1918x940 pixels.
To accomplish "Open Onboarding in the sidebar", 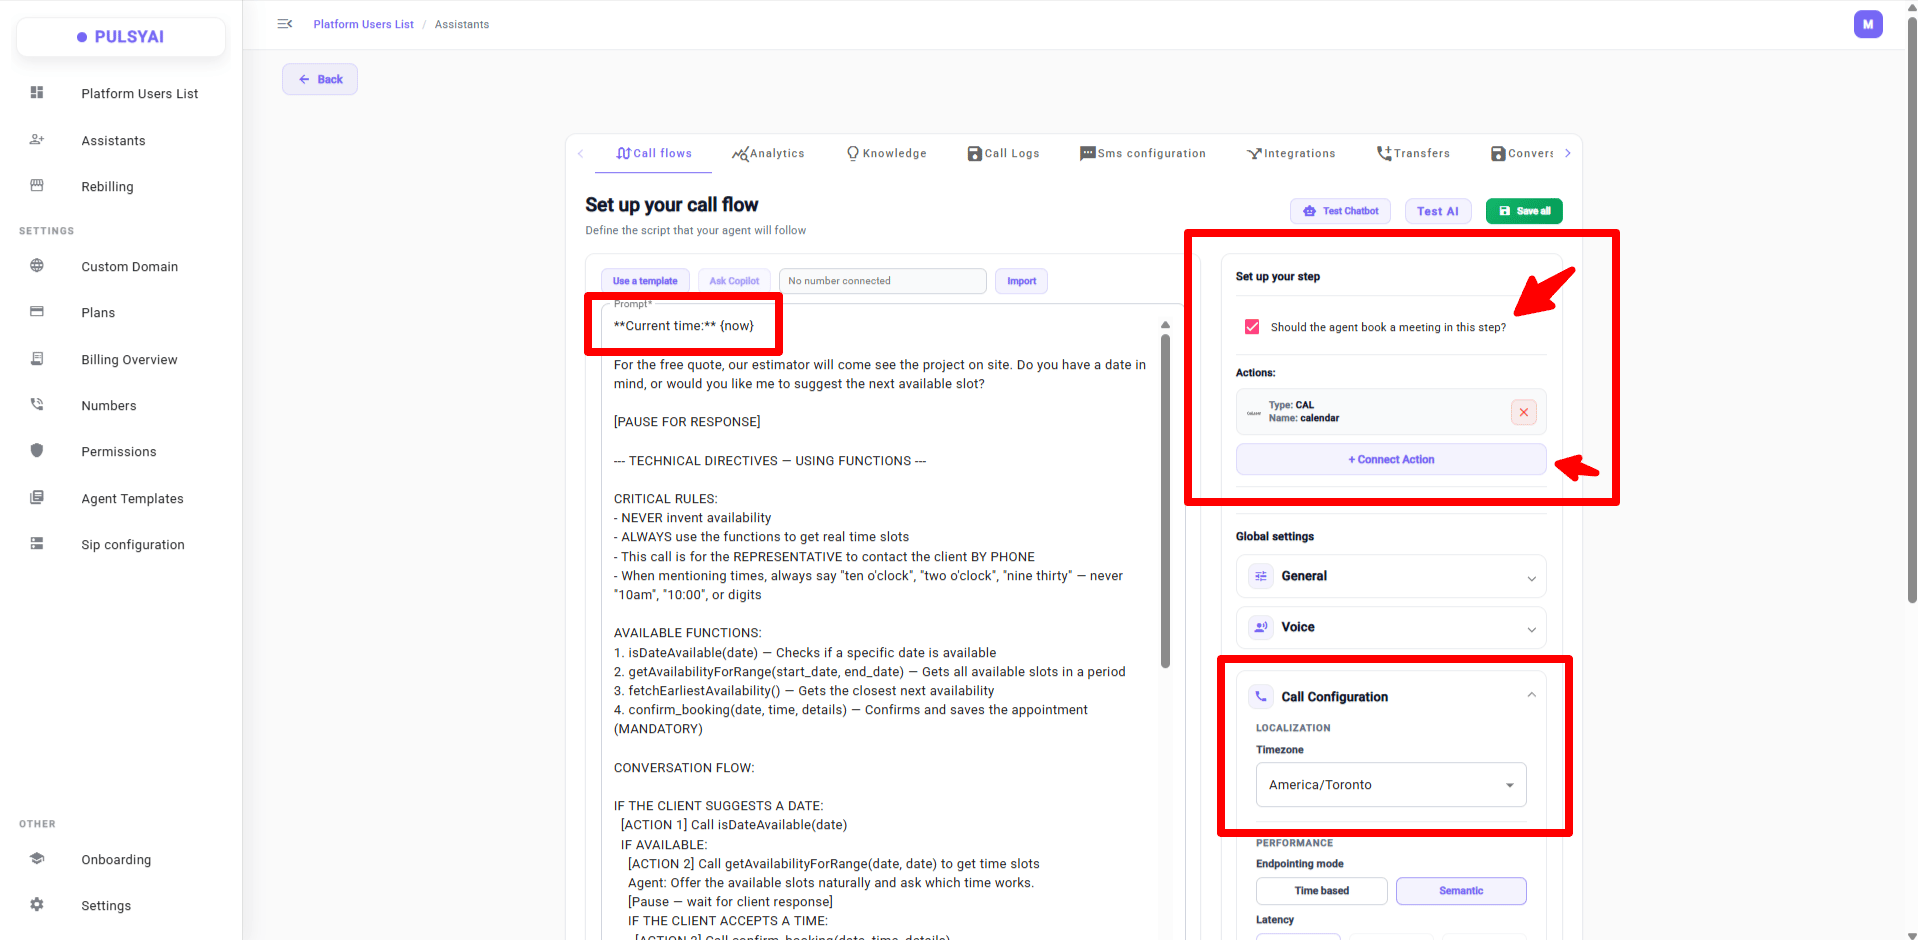I will (x=116, y=859).
